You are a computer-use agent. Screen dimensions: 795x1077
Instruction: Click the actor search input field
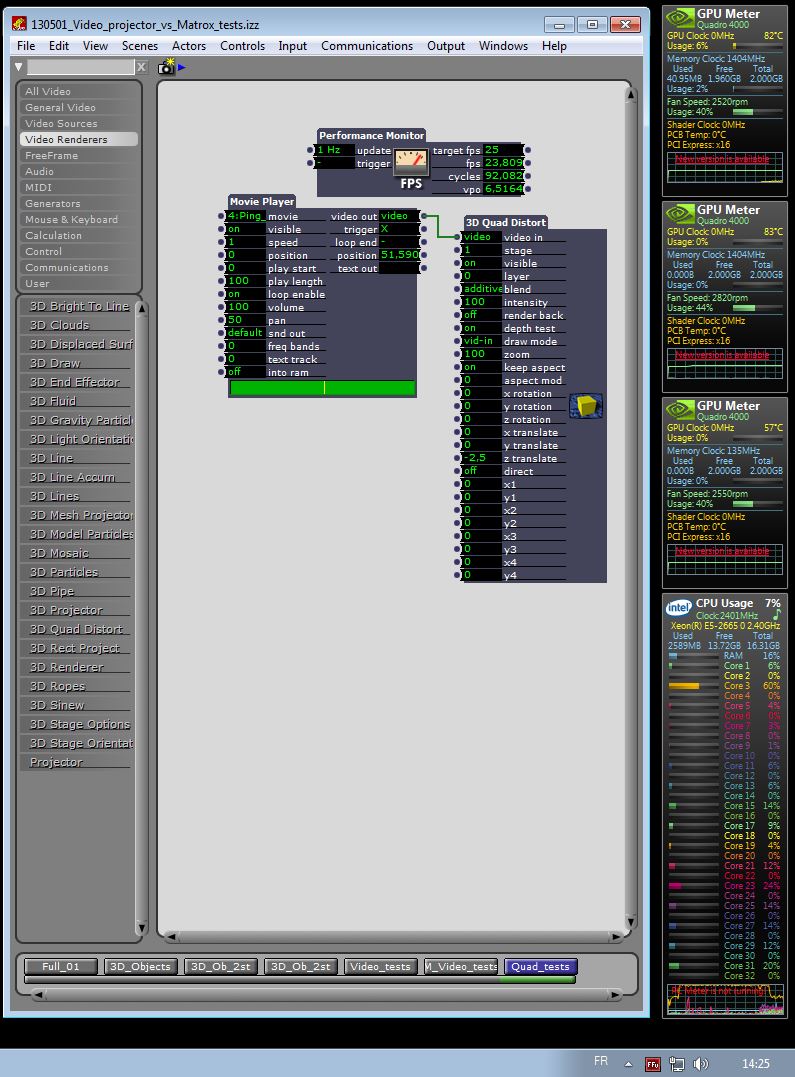pyautogui.click(x=80, y=67)
